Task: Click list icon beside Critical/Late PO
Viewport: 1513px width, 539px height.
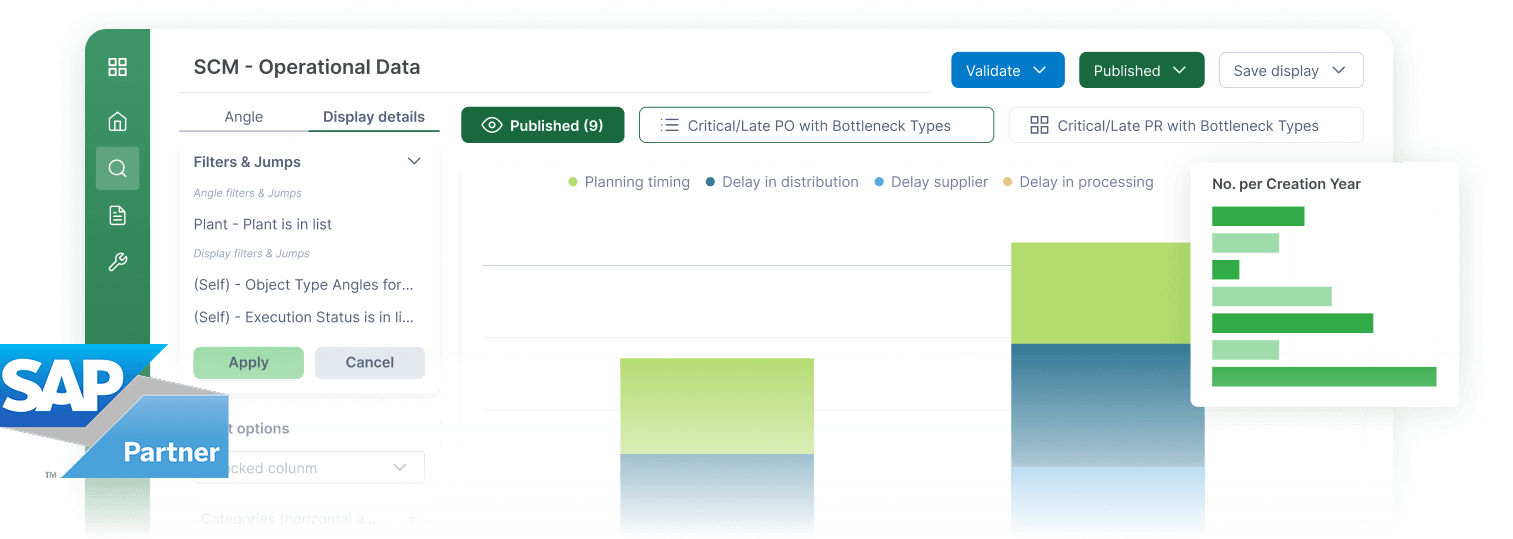Action: [x=670, y=126]
